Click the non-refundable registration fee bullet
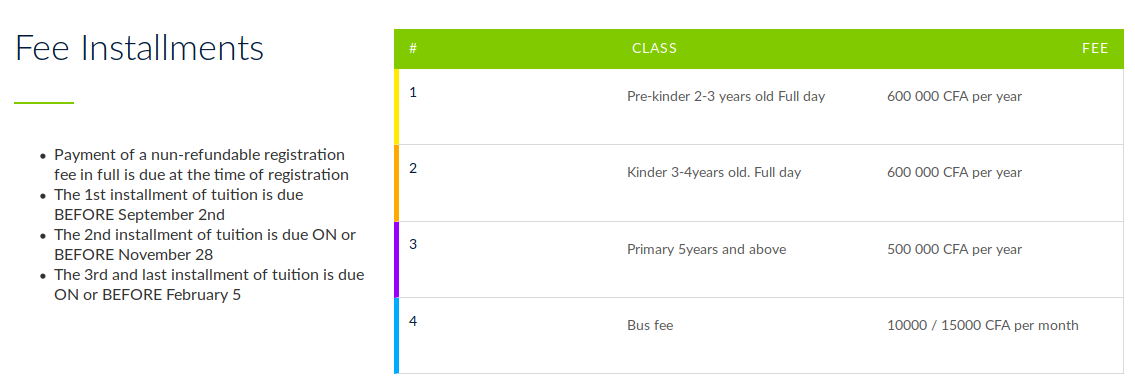Viewport: 1135px width, 387px height. 201,165
